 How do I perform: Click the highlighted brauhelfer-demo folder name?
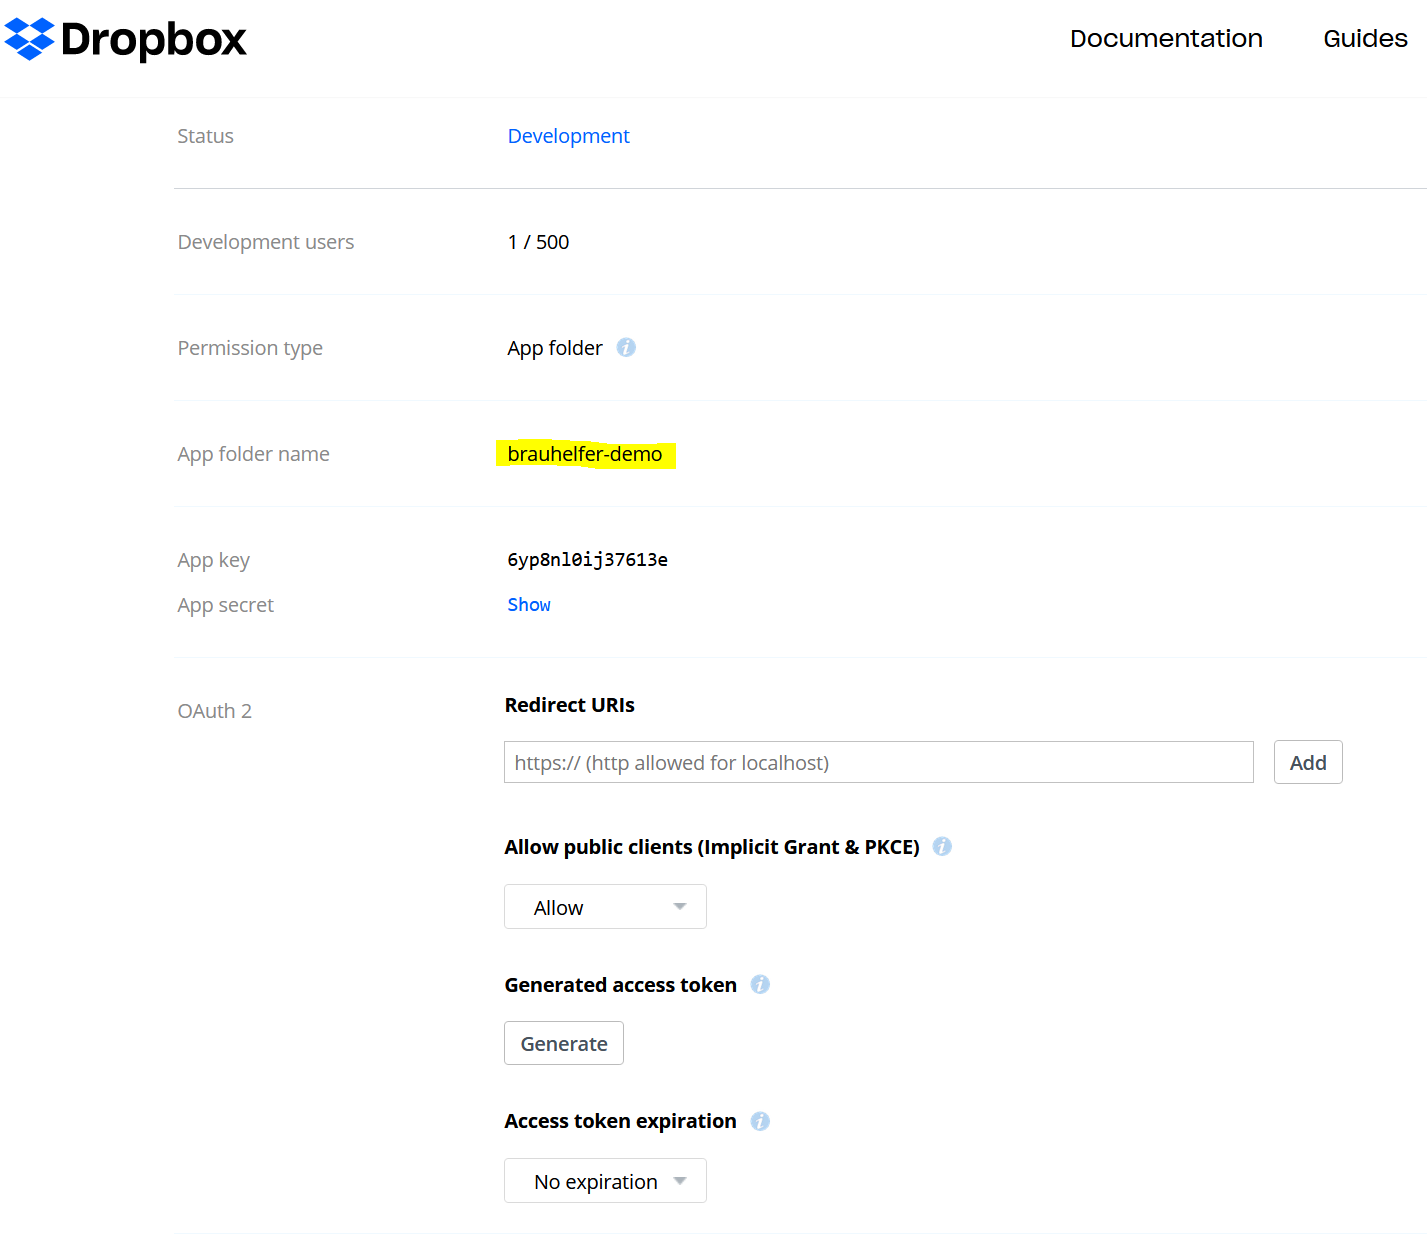pos(585,454)
